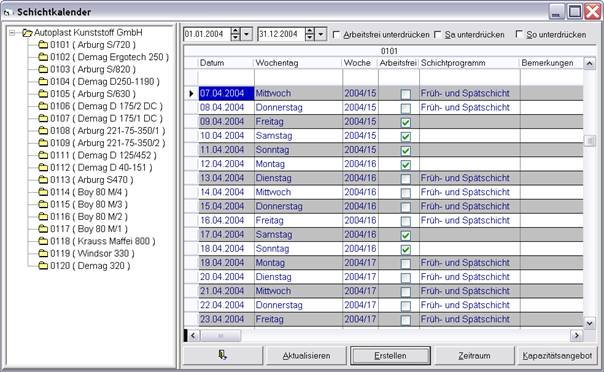Click the horizontal scroll left arrow
Viewport: 604px width, 372px height.
pyautogui.click(x=193, y=336)
